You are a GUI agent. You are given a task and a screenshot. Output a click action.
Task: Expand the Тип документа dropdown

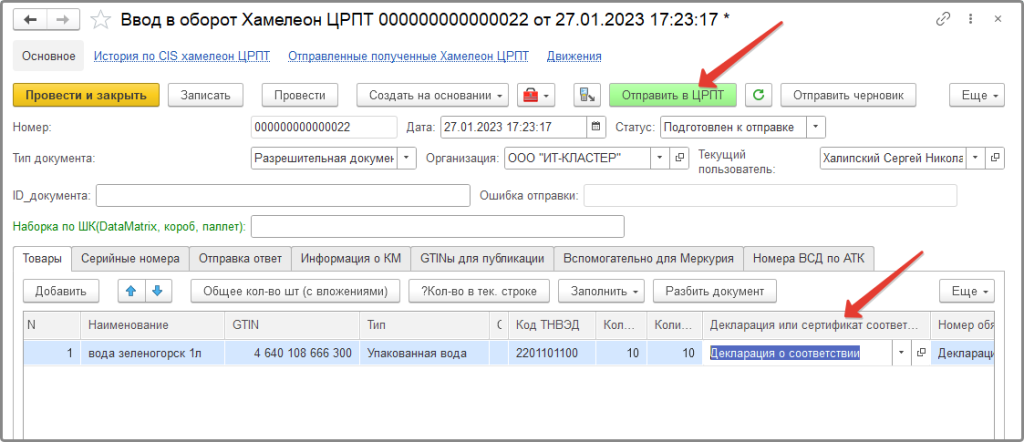(407, 158)
